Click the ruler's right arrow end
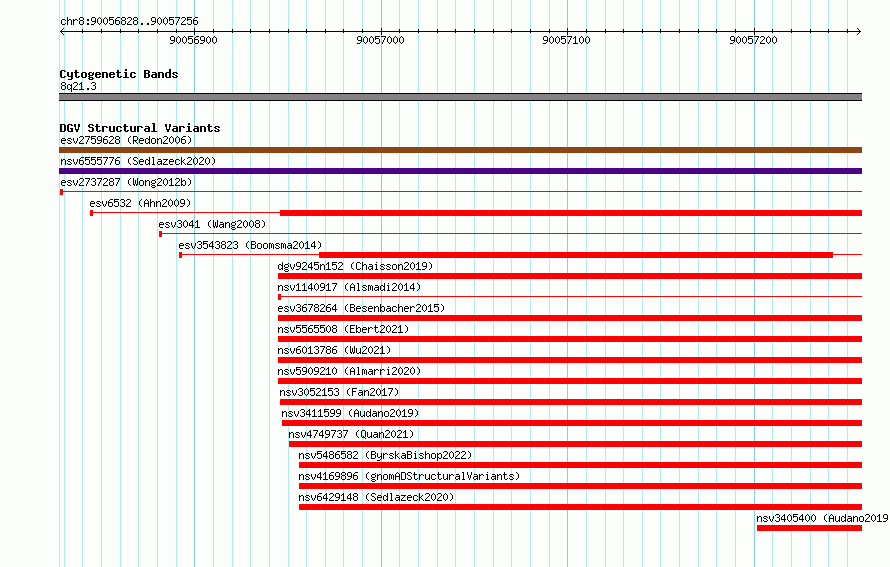This screenshot has width=890, height=567. click(x=859, y=31)
